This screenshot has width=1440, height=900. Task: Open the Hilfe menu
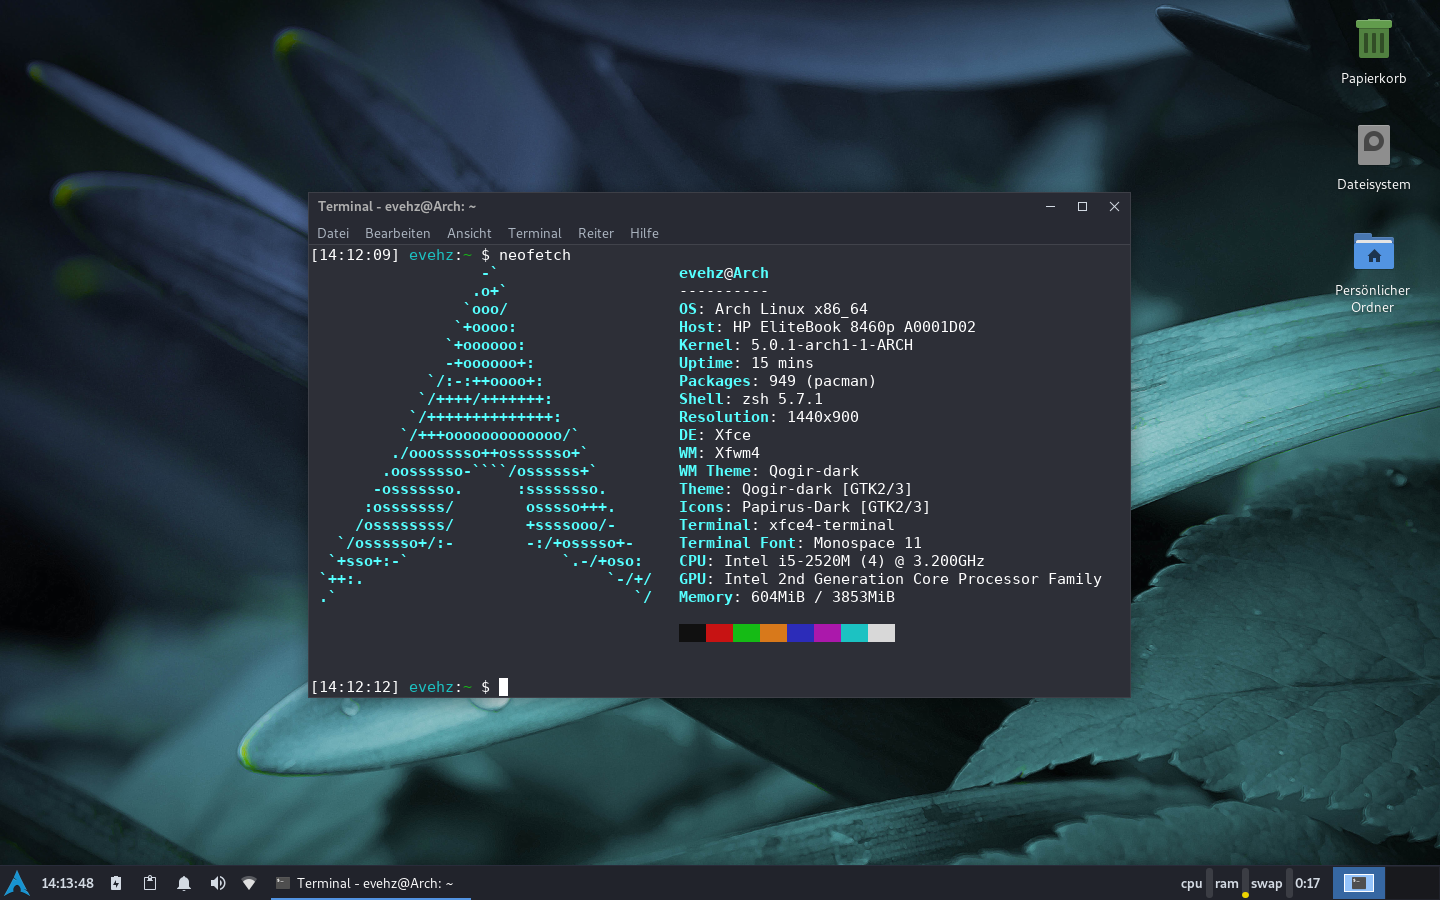click(x=644, y=233)
